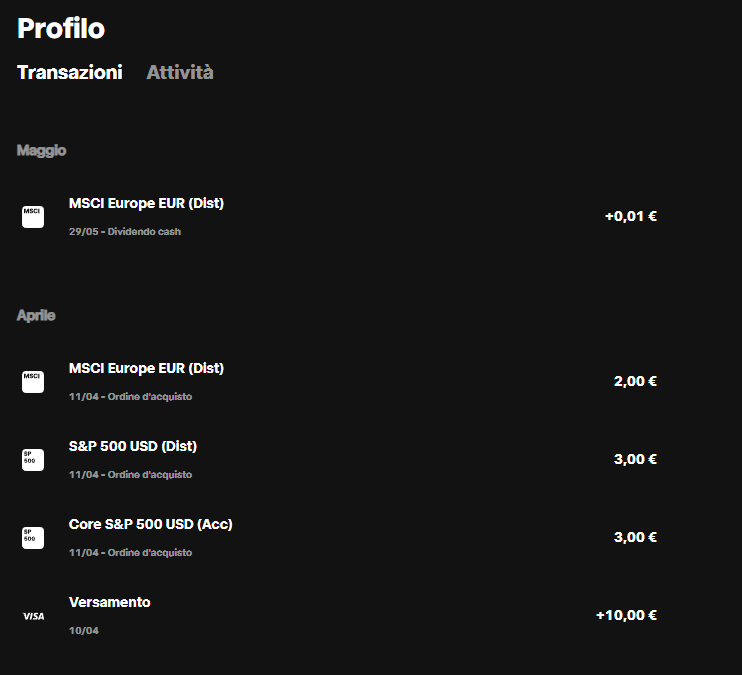Click the S&P 500 USD (Dist) icon
Screen dimensions: 742x675
tap(33, 460)
